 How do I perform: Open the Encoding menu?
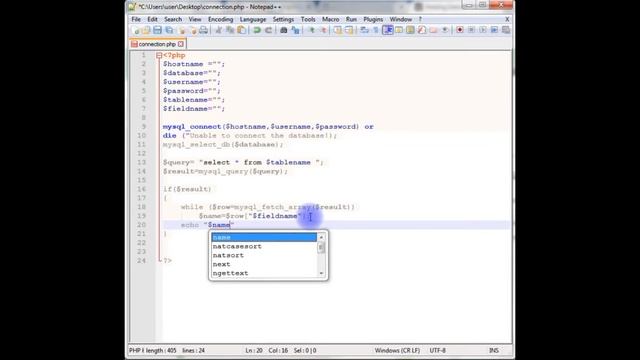220,19
